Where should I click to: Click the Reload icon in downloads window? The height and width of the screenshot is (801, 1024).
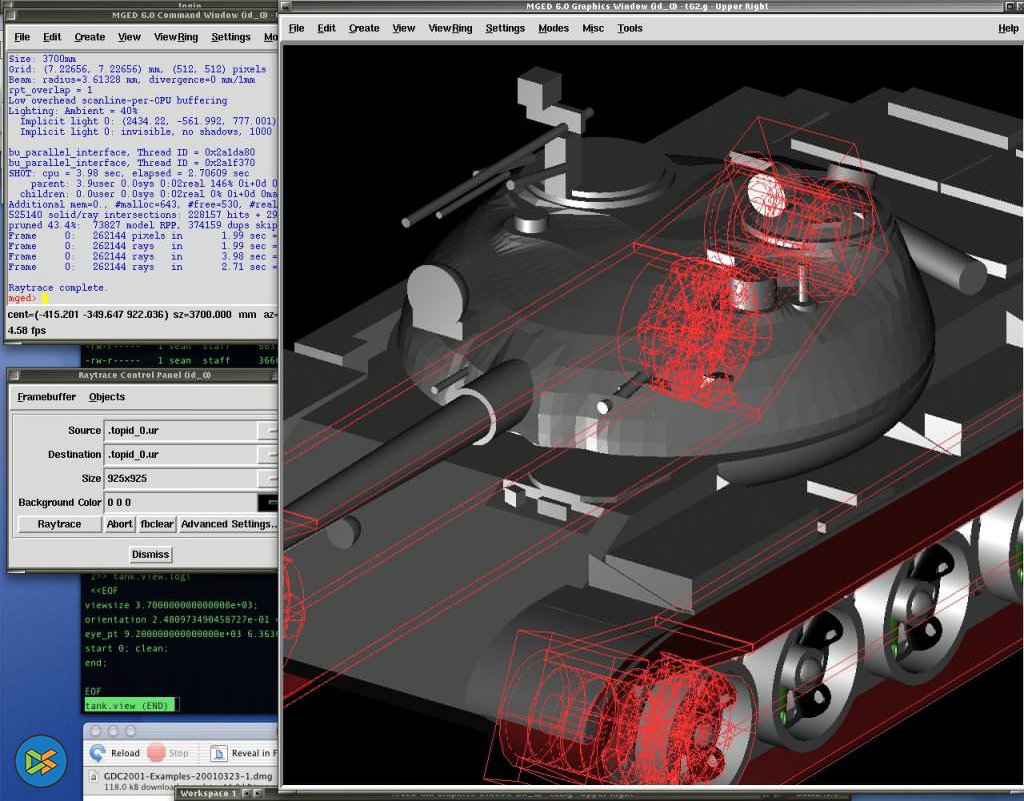[x=97, y=753]
